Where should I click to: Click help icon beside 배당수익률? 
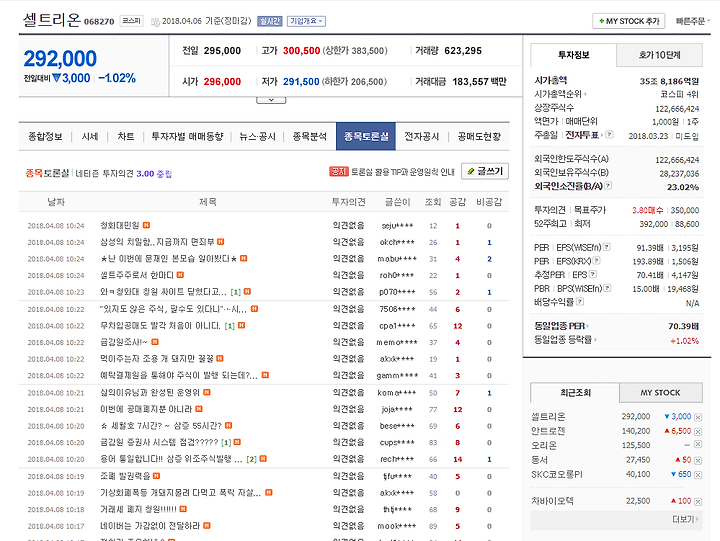tap(580, 301)
